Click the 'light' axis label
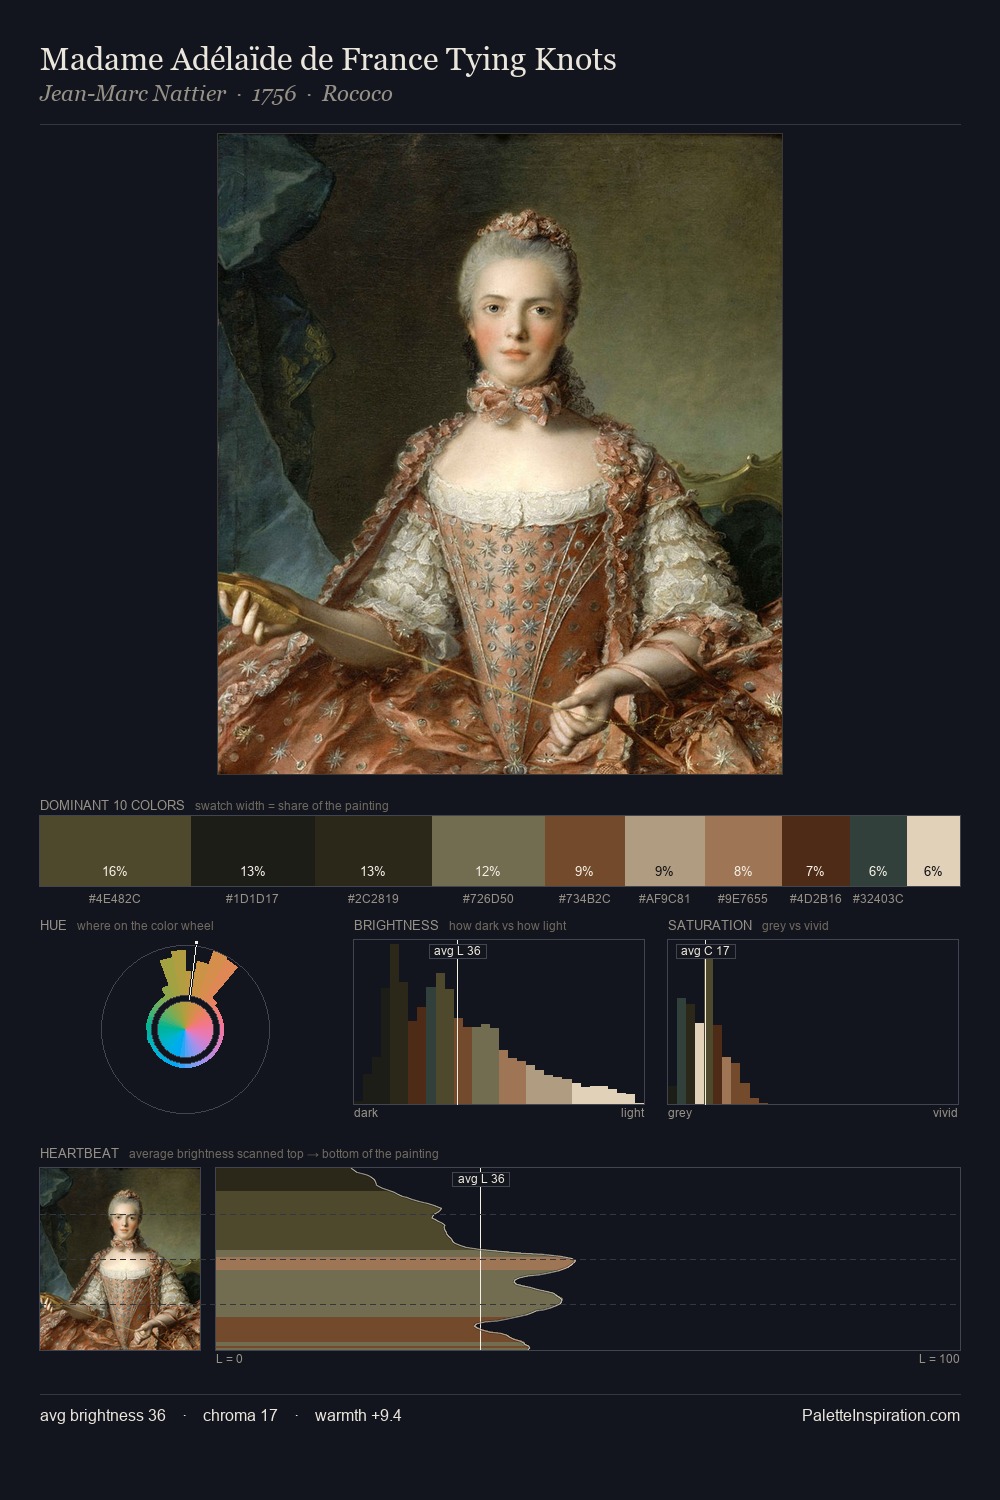 point(632,1113)
